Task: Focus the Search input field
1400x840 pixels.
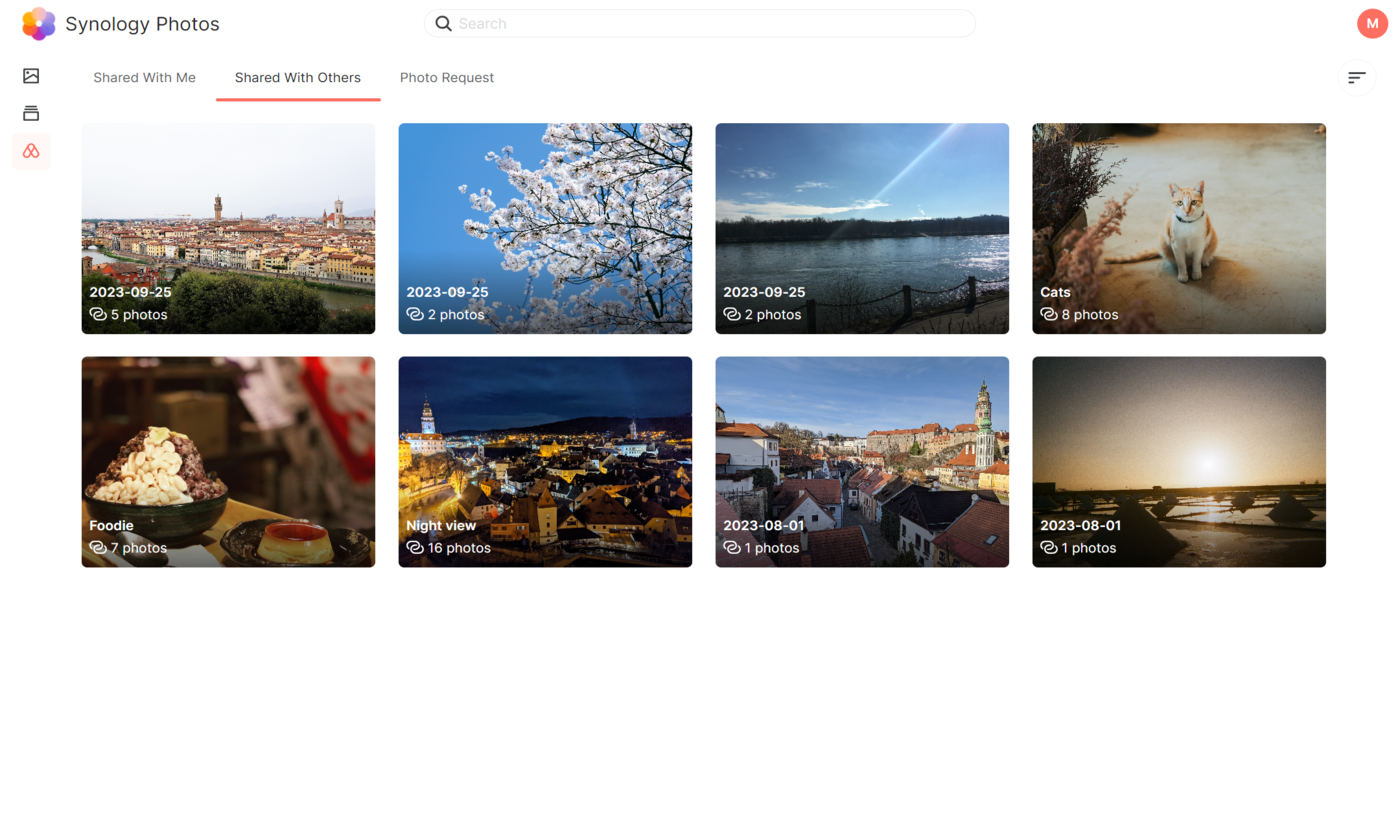Action: pos(700,23)
